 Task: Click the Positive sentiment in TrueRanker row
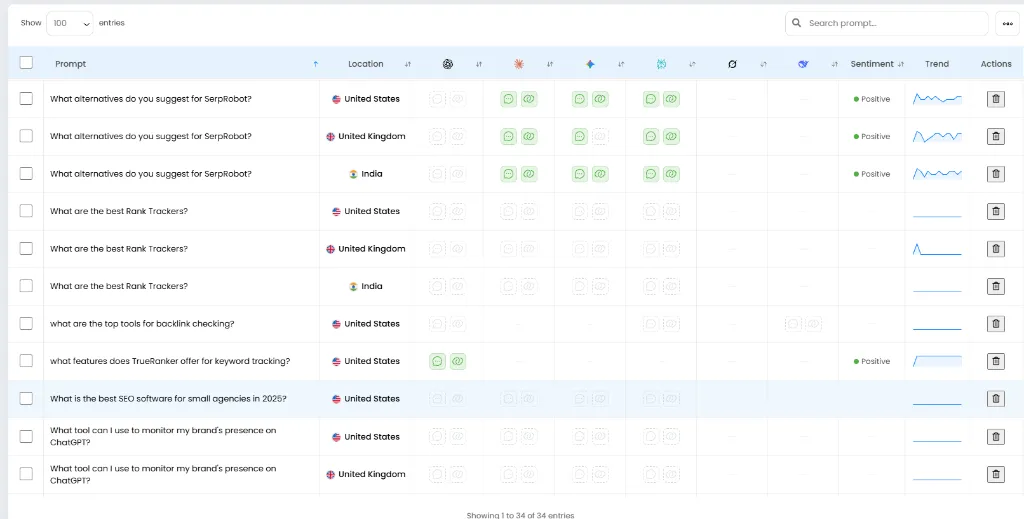click(872, 361)
